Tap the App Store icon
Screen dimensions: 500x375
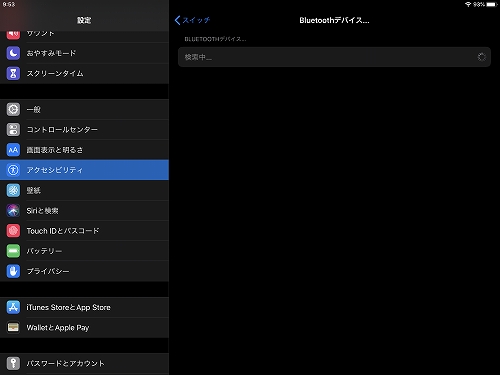coord(13,307)
